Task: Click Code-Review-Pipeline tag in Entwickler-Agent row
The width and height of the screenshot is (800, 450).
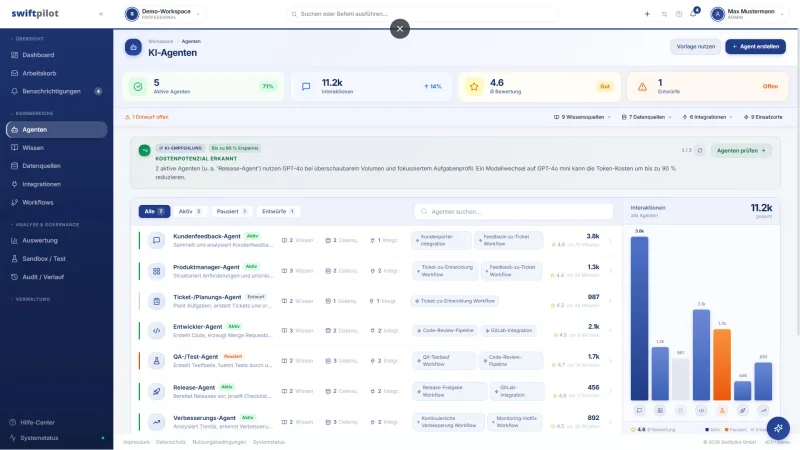Action: (x=445, y=331)
